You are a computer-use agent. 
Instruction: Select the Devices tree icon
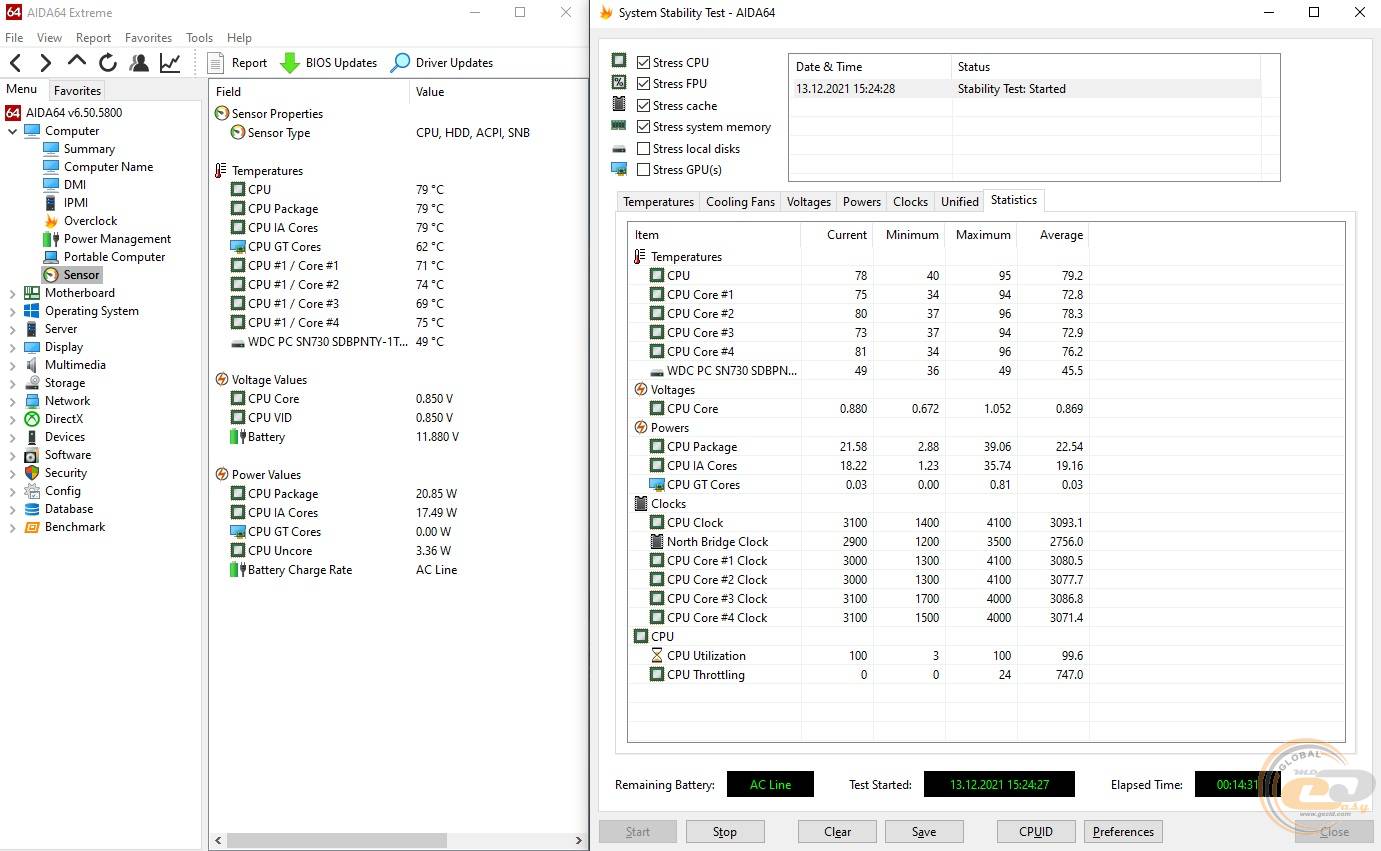pyautogui.click(x=31, y=437)
